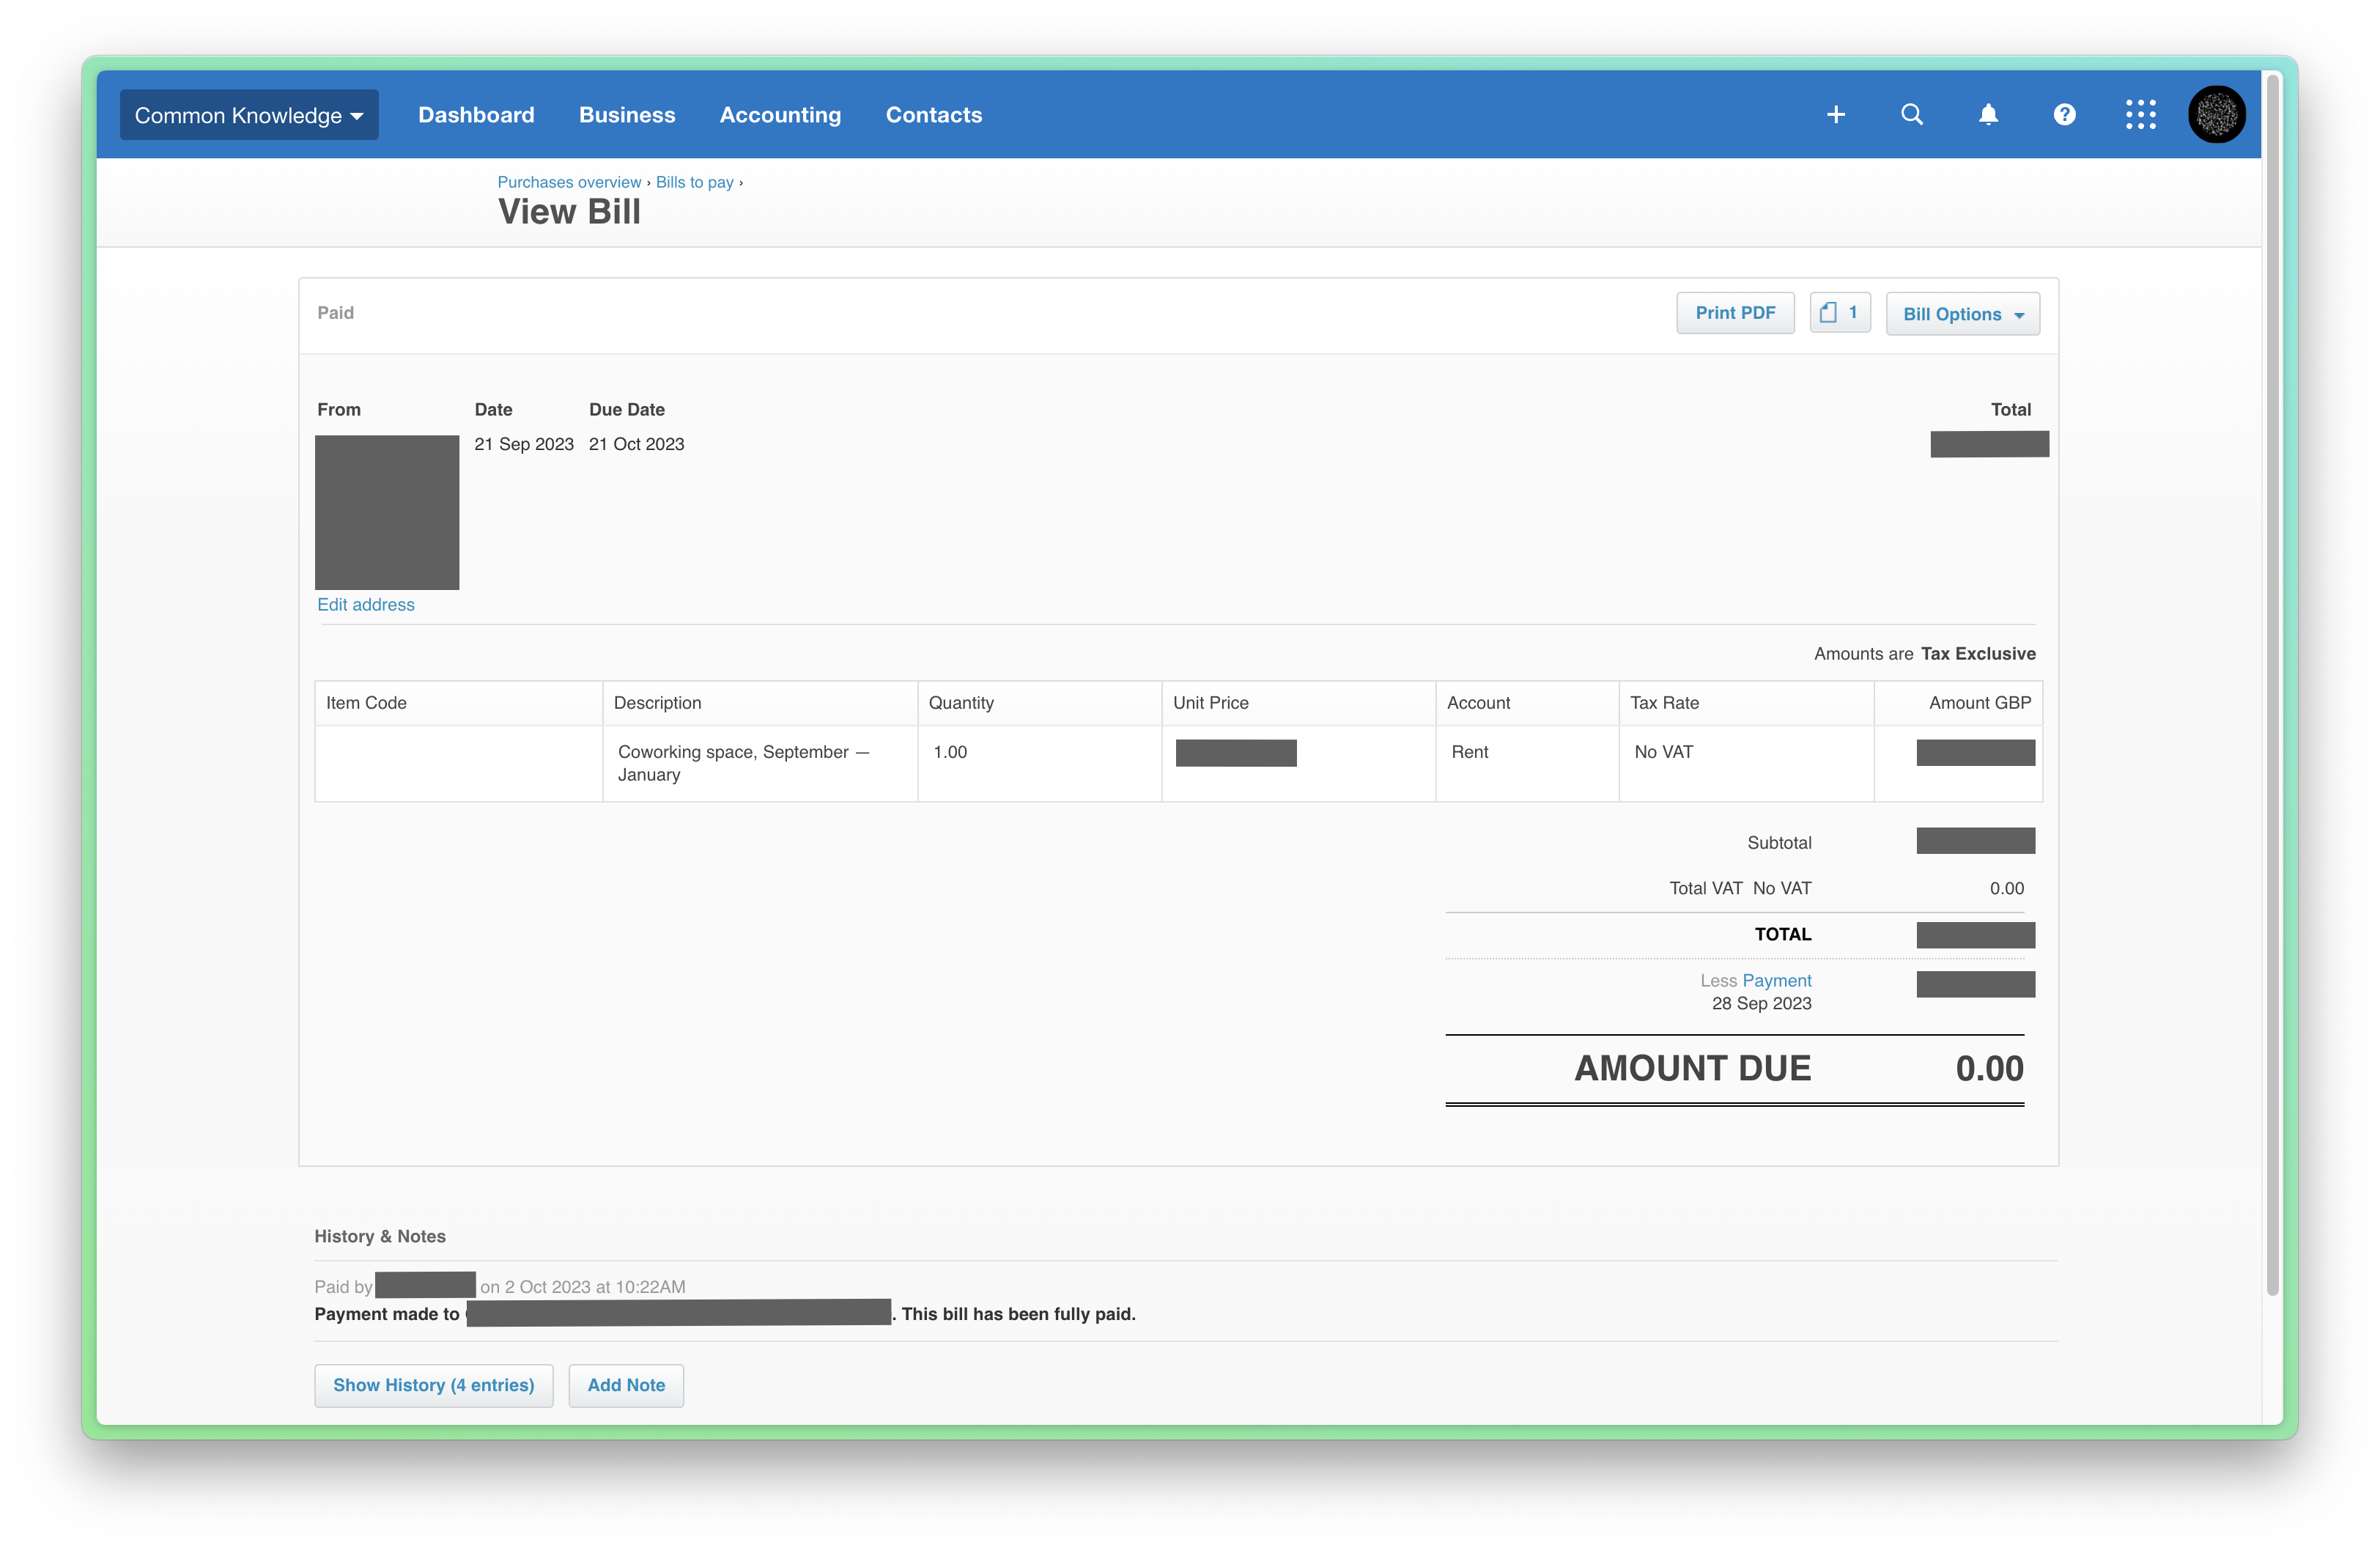Image resolution: width=2380 pixels, height=1548 pixels.
Task: Open the Common Knowledge organisation menu
Action: tap(248, 114)
